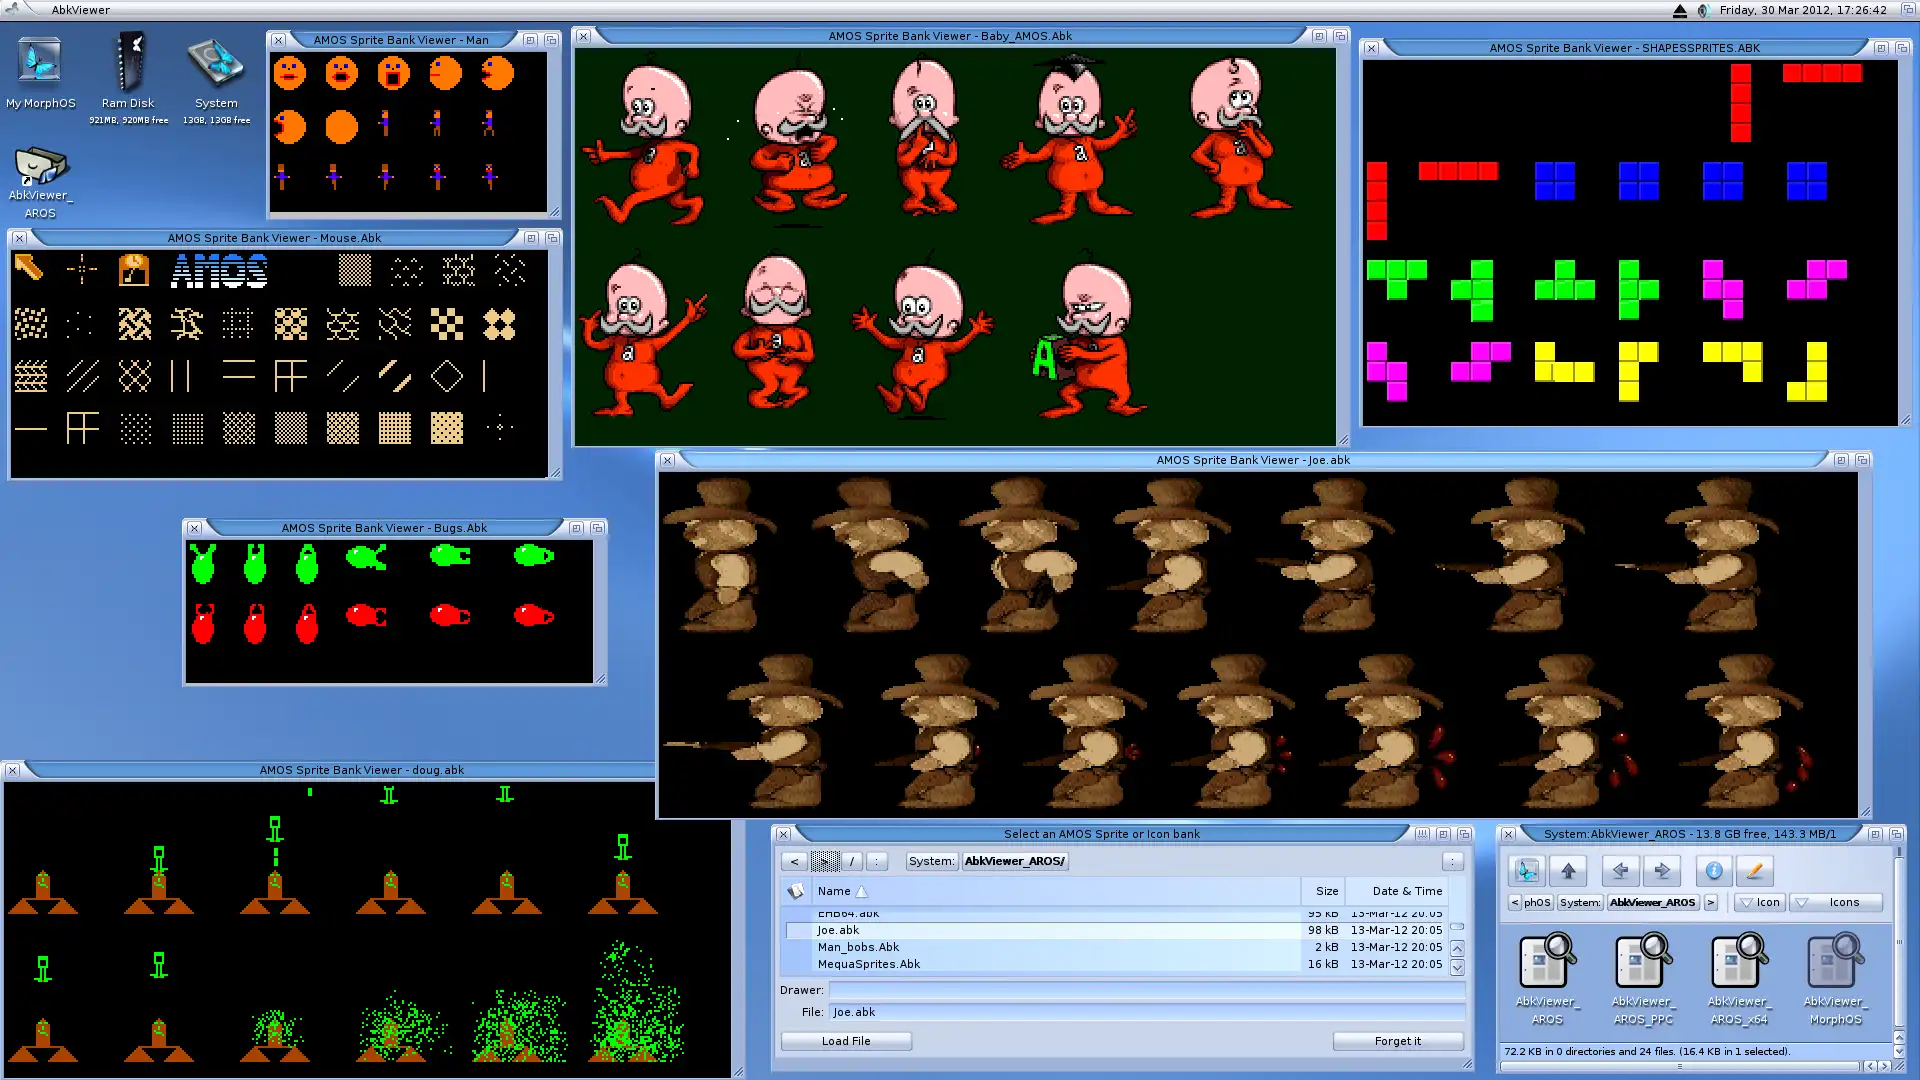Screen dimensions: 1920x1080
Task: Click System: path segment in file requester
Action: point(931,861)
